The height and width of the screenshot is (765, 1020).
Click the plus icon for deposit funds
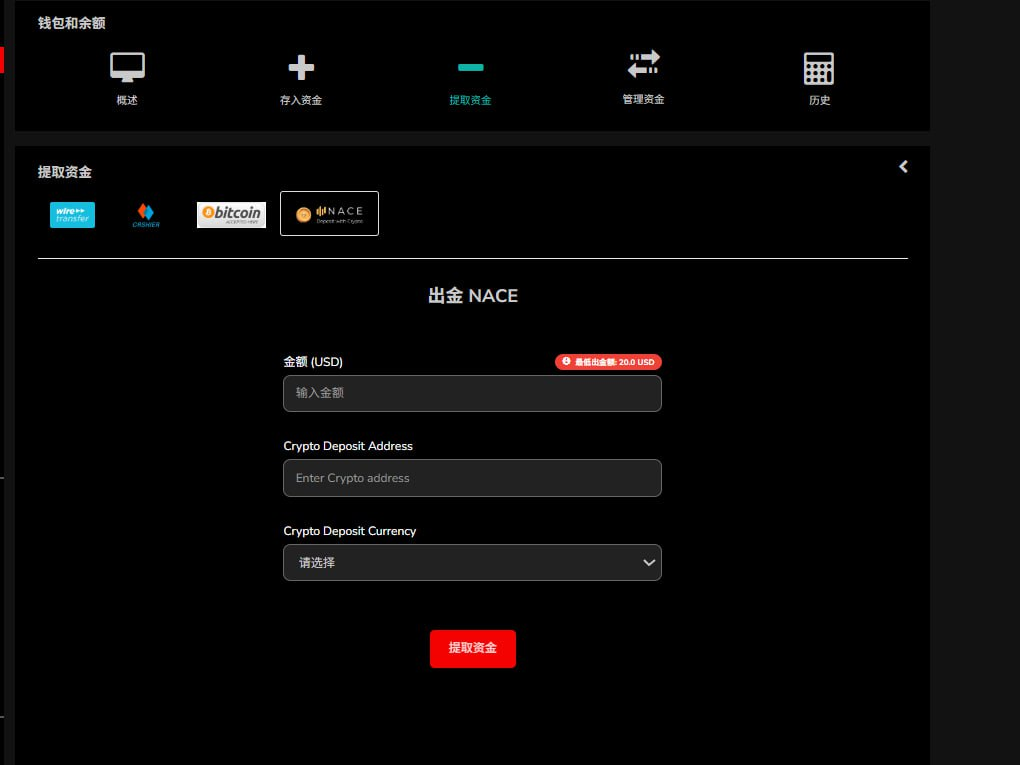[x=301, y=67]
